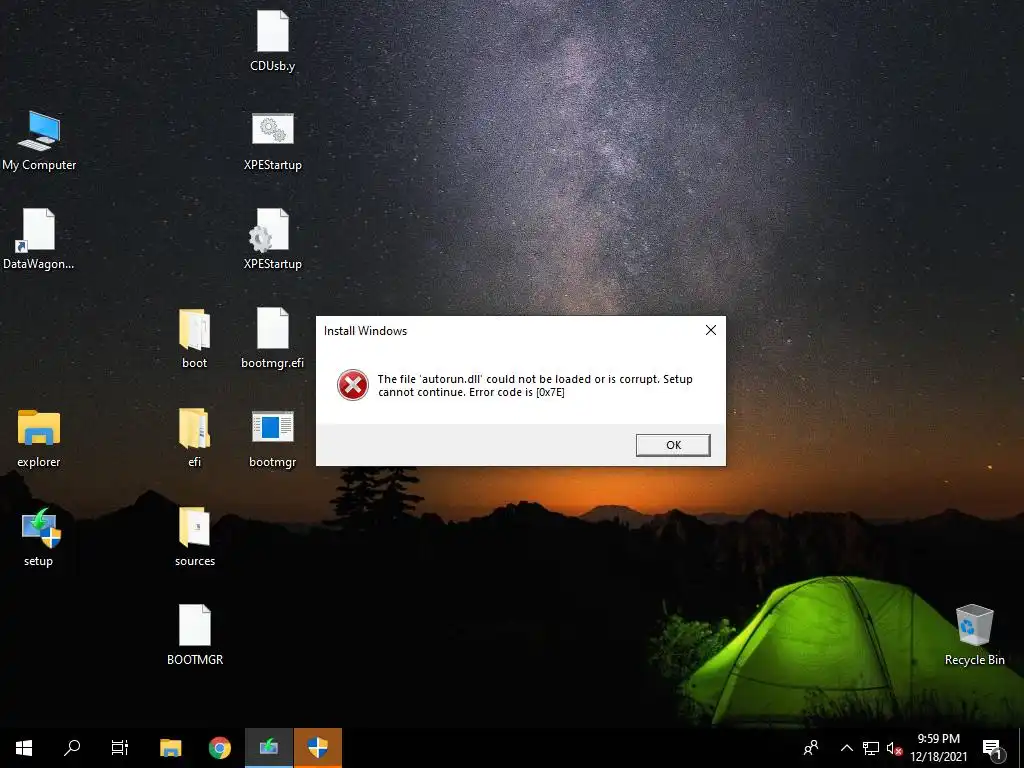The image size is (1024, 768).
Task: Launch Google Chrome from the taskbar
Action: (219, 748)
